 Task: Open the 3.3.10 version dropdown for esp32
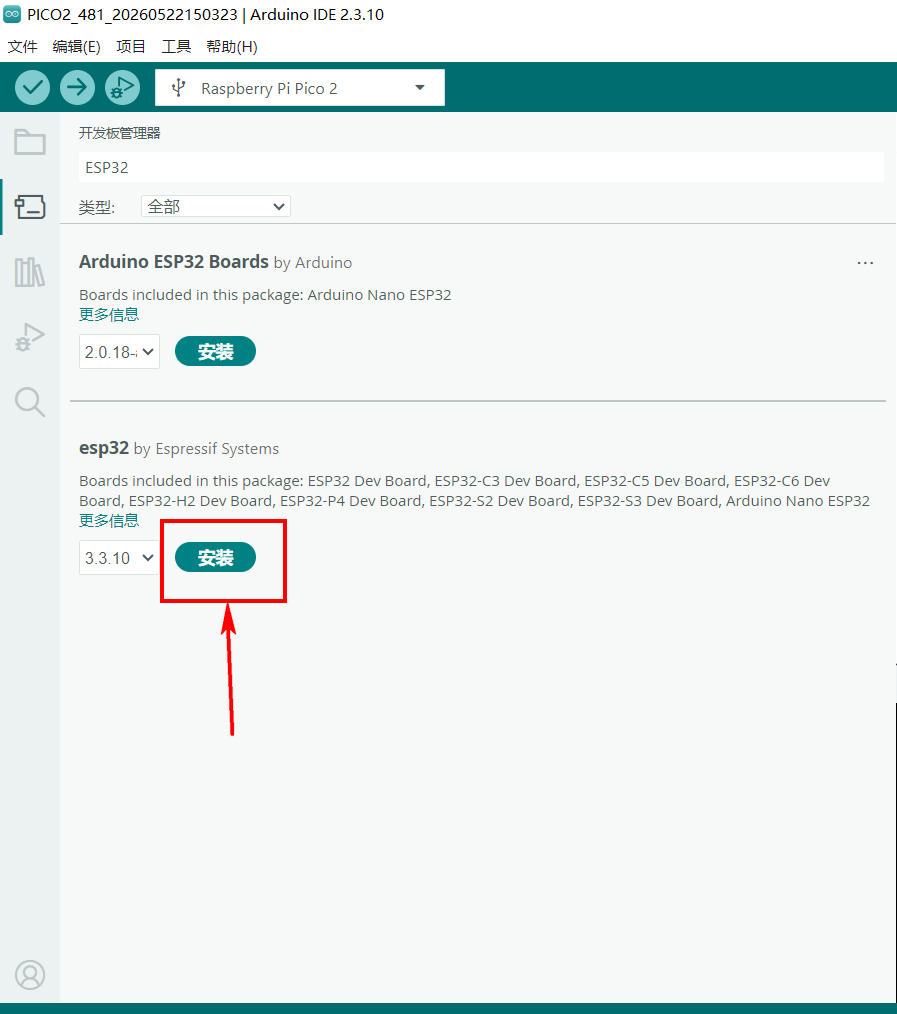[119, 557]
